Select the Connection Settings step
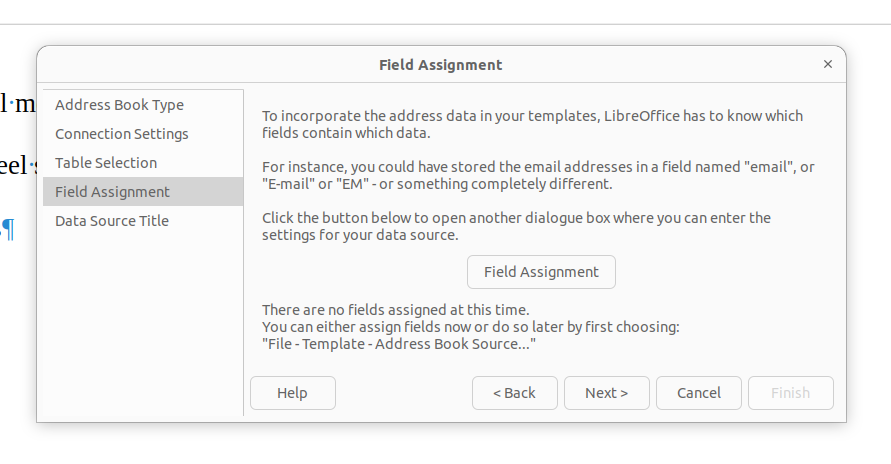 pyautogui.click(x=121, y=134)
